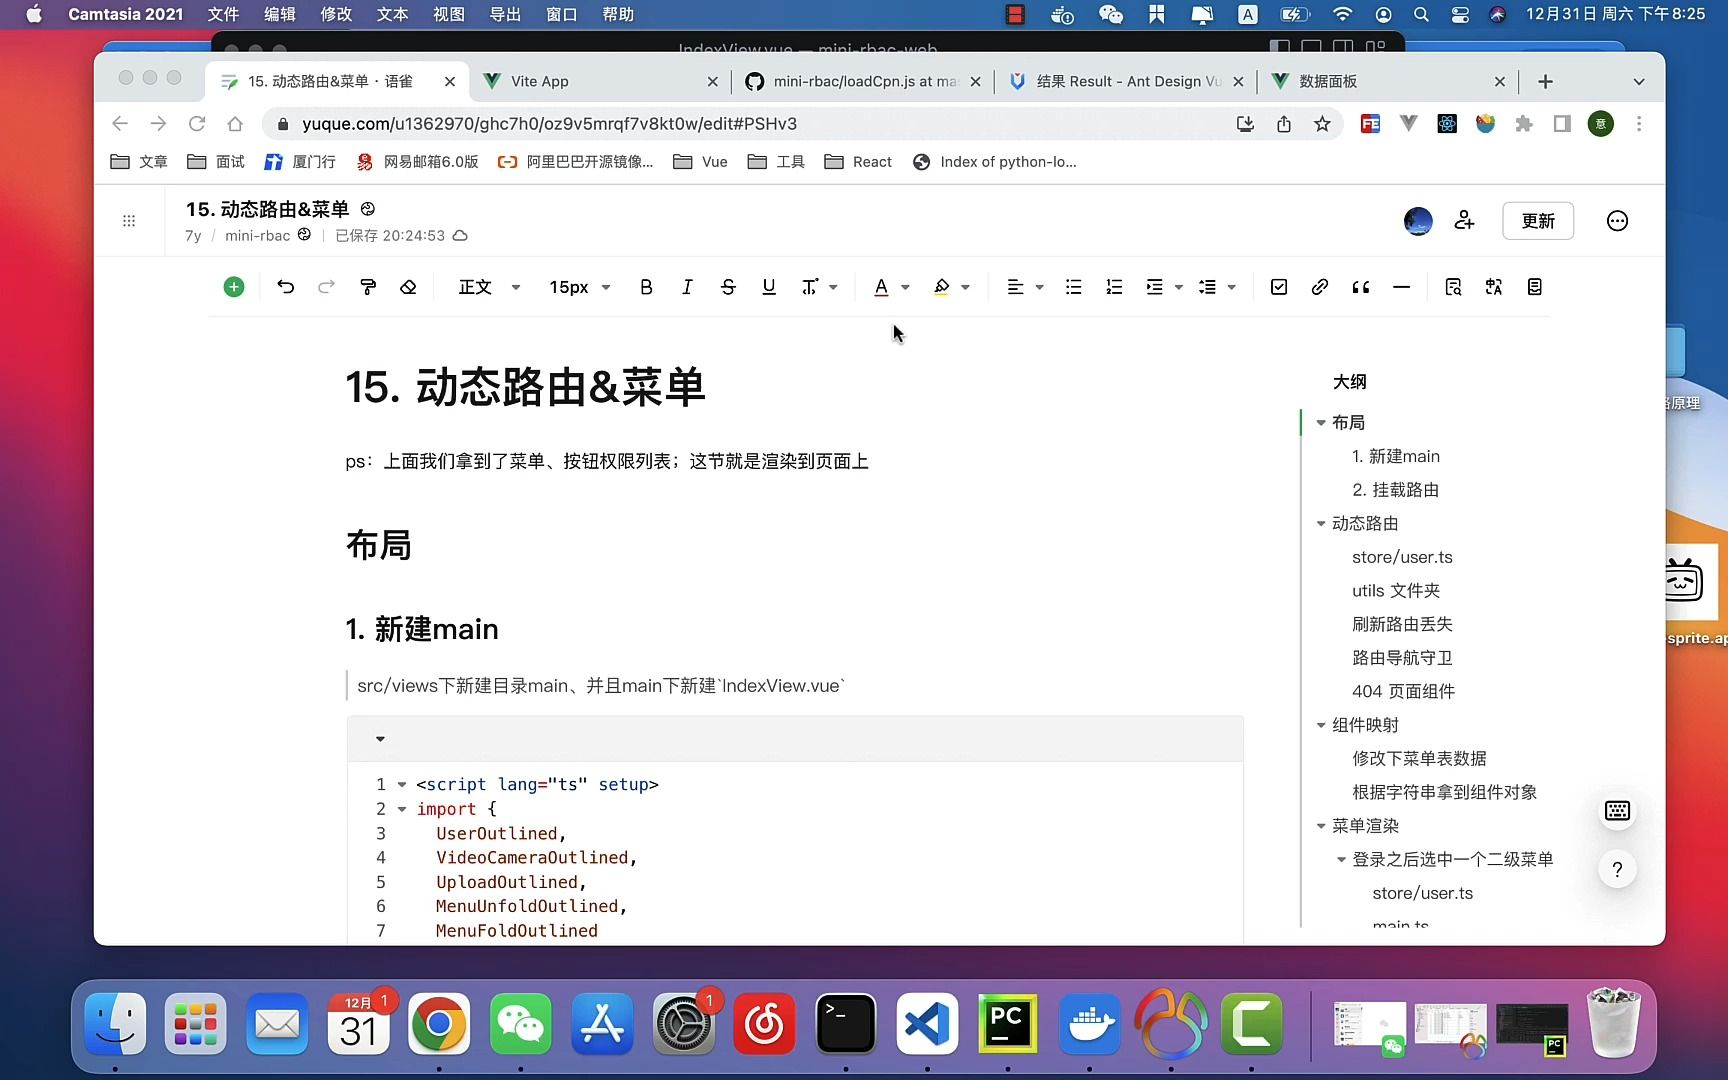Insert a hyperlink using the link icon
This screenshot has height=1080, width=1728.
coord(1319,287)
